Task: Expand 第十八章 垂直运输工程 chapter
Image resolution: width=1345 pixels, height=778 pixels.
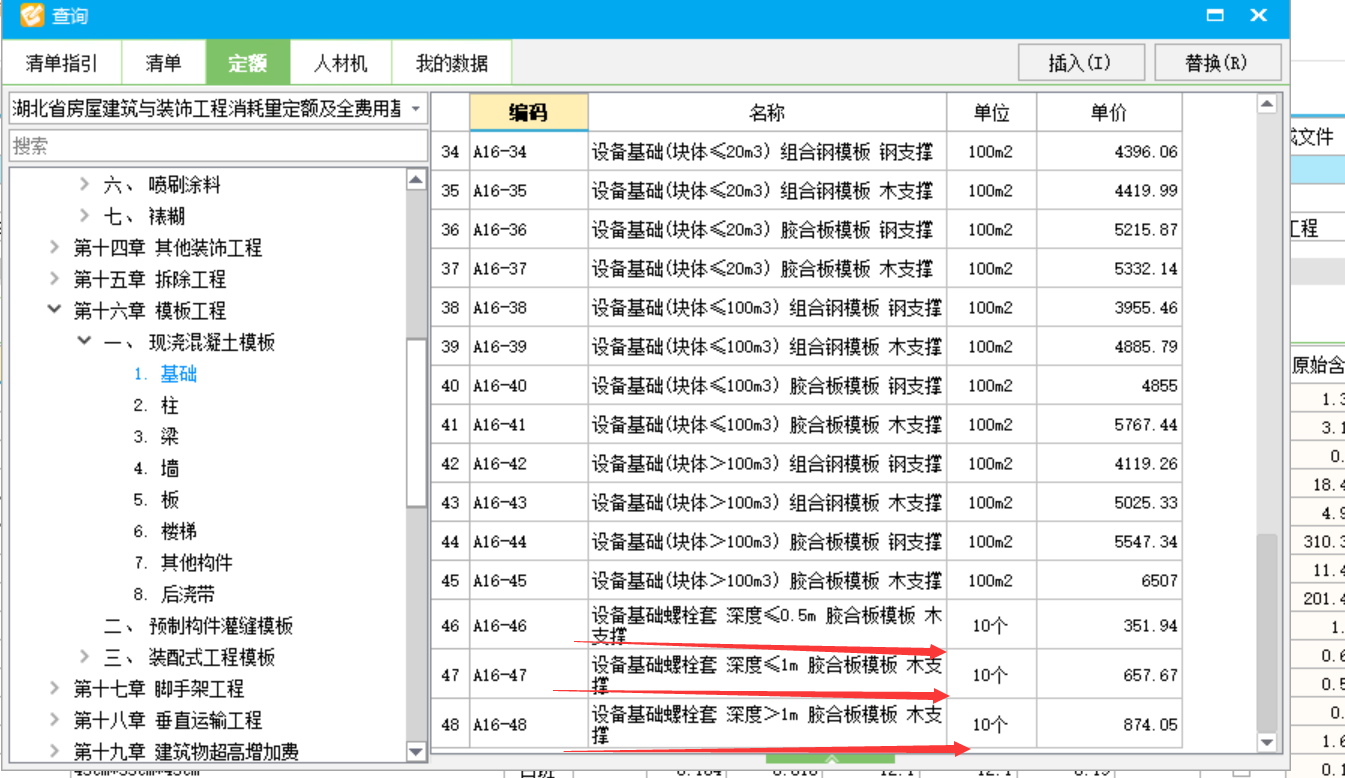Action: (x=55, y=720)
